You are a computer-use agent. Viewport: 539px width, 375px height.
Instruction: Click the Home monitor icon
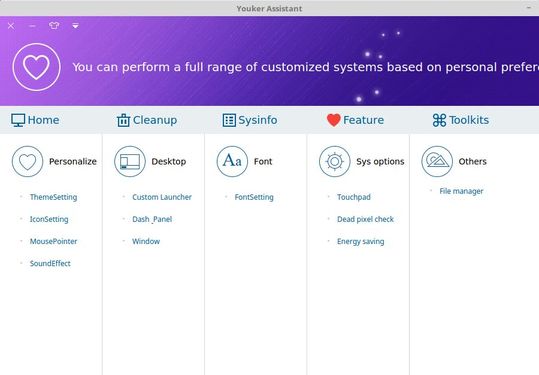18,120
